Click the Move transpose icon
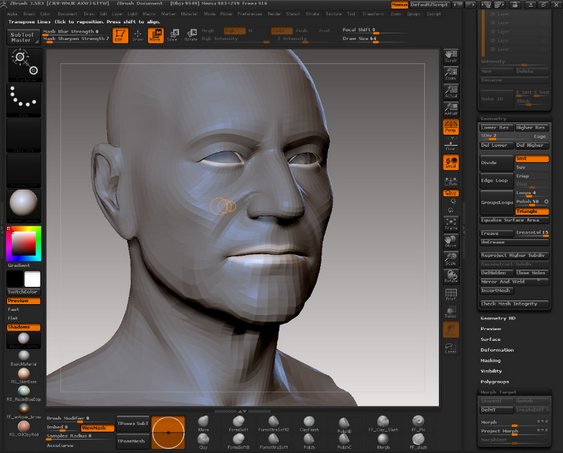The width and height of the screenshot is (563, 453). coord(155,36)
